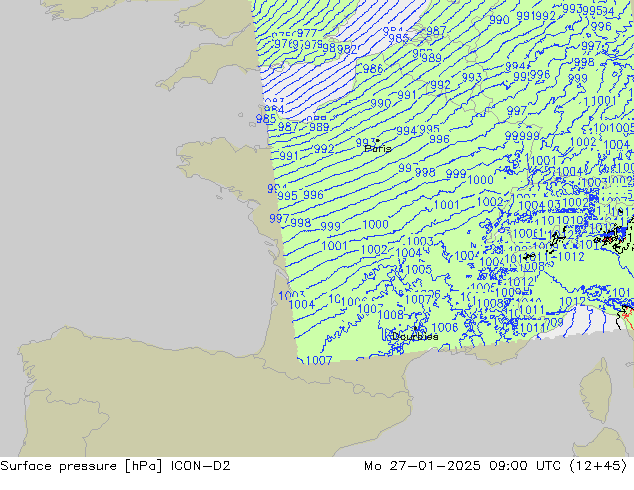634x490 pixels.
Task: Click the ICON-D2 model name
Action: (x=201, y=465)
